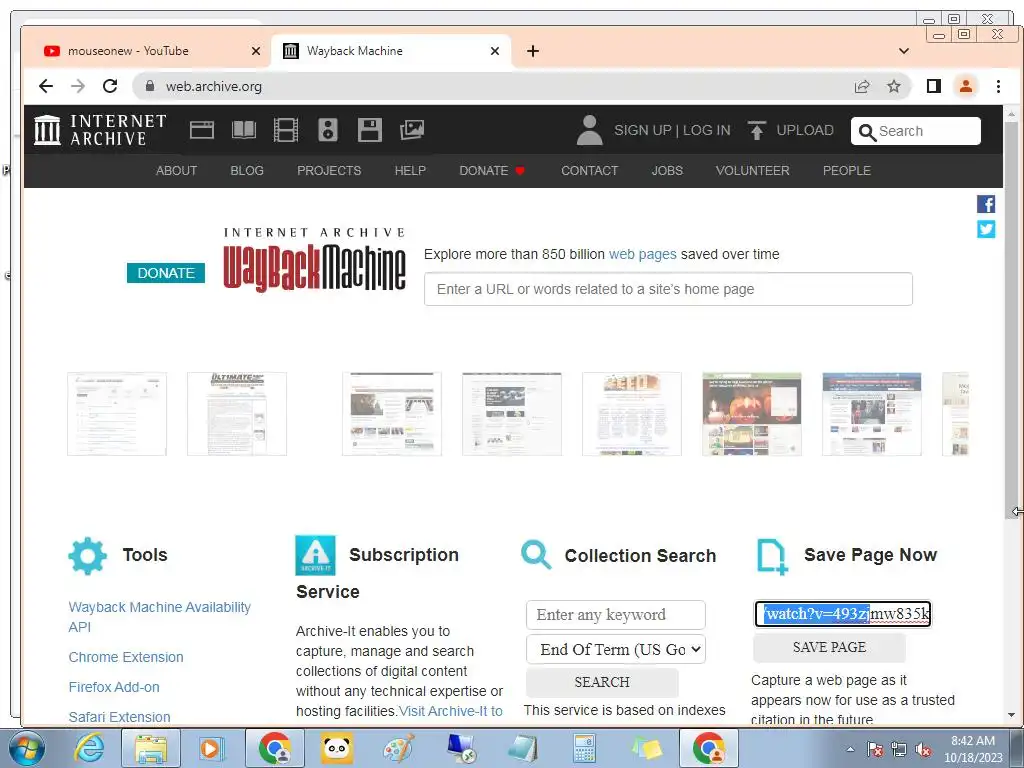Open the HELP menu item
The height and width of the screenshot is (768, 1024).
(410, 170)
